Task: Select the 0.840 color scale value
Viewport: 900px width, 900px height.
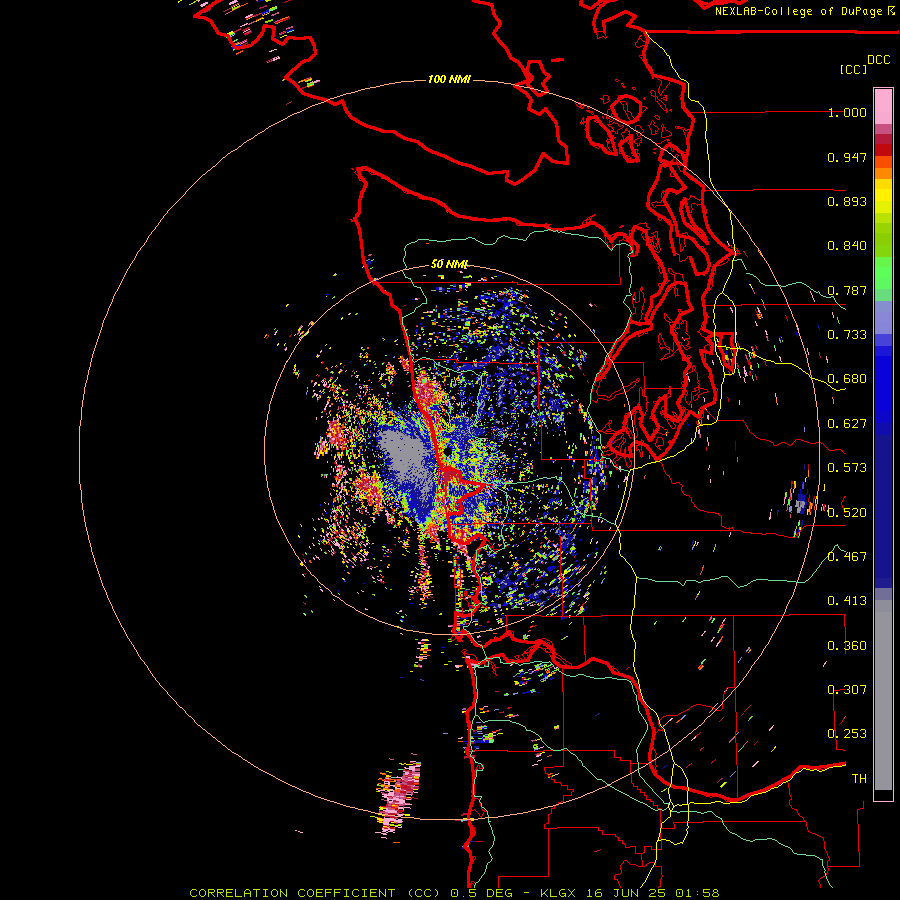Action: coord(847,246)
